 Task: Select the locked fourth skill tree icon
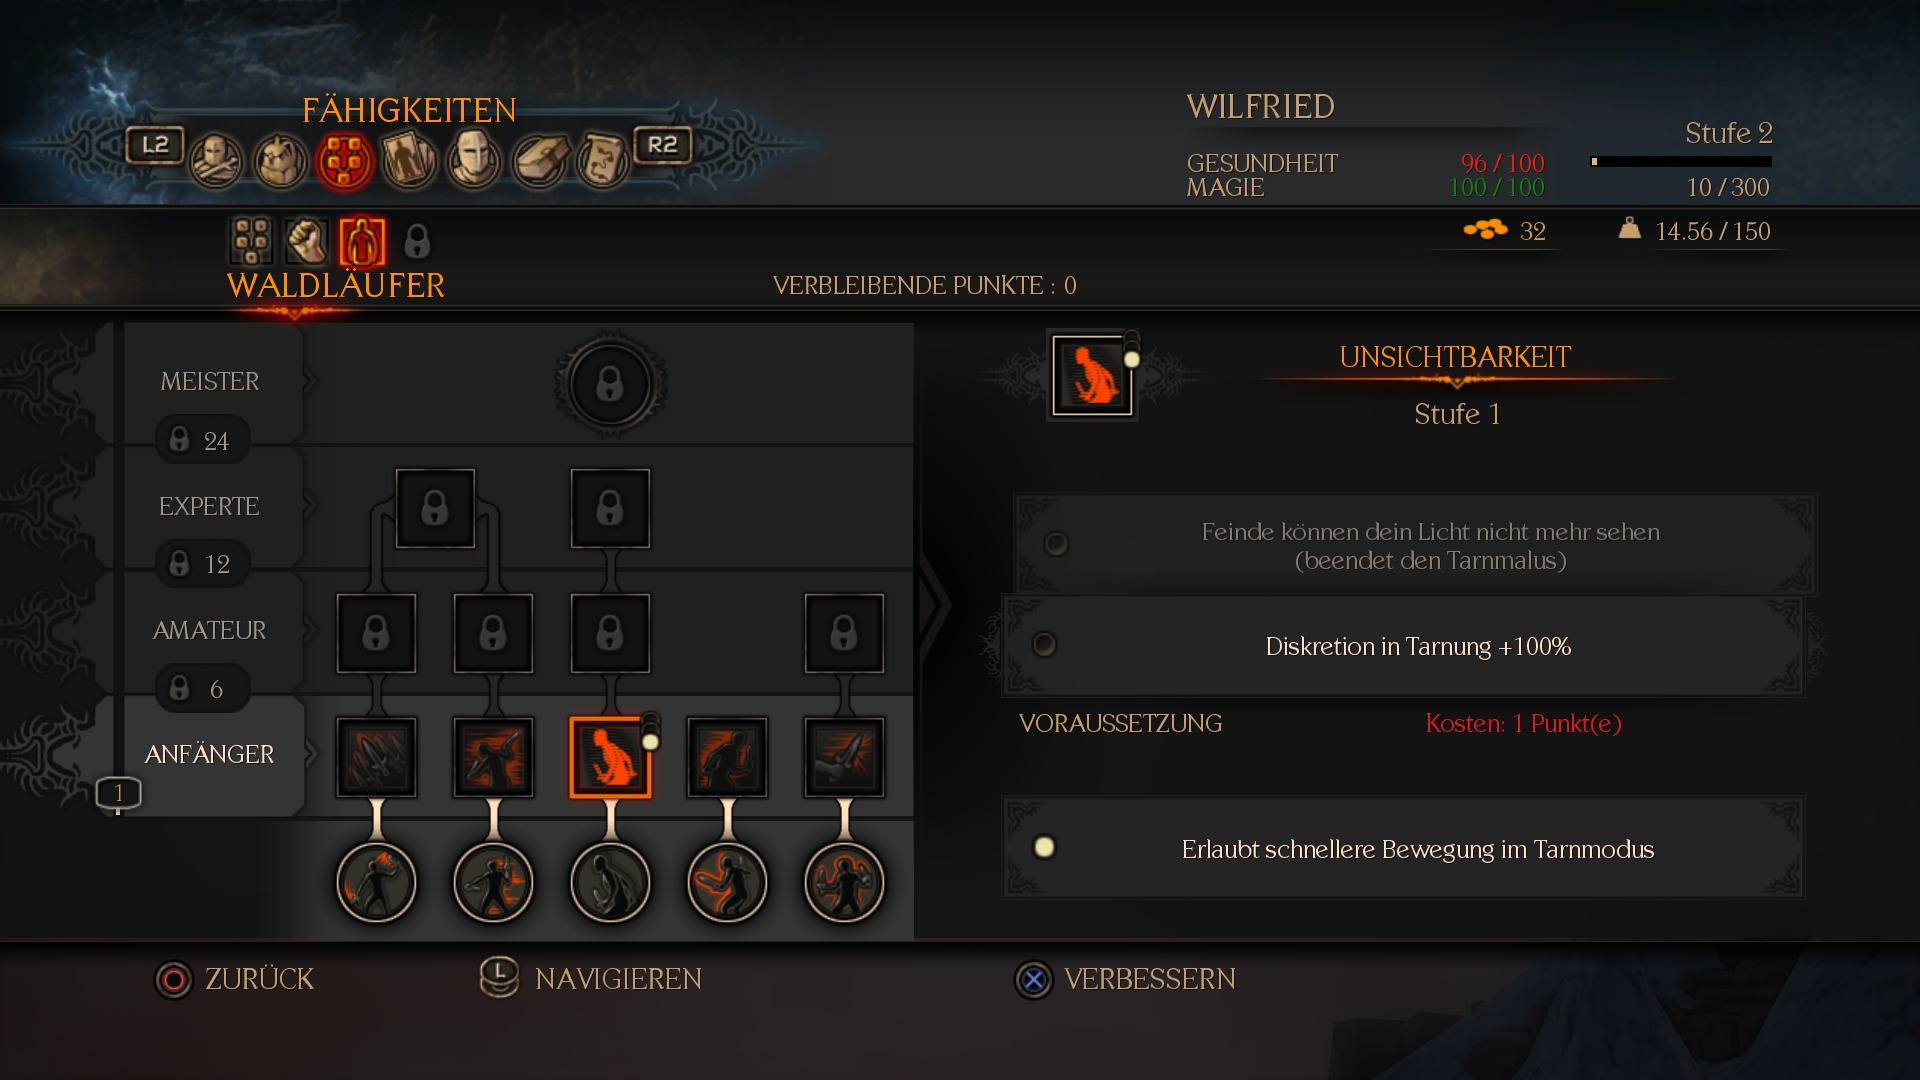click(417, 241)
